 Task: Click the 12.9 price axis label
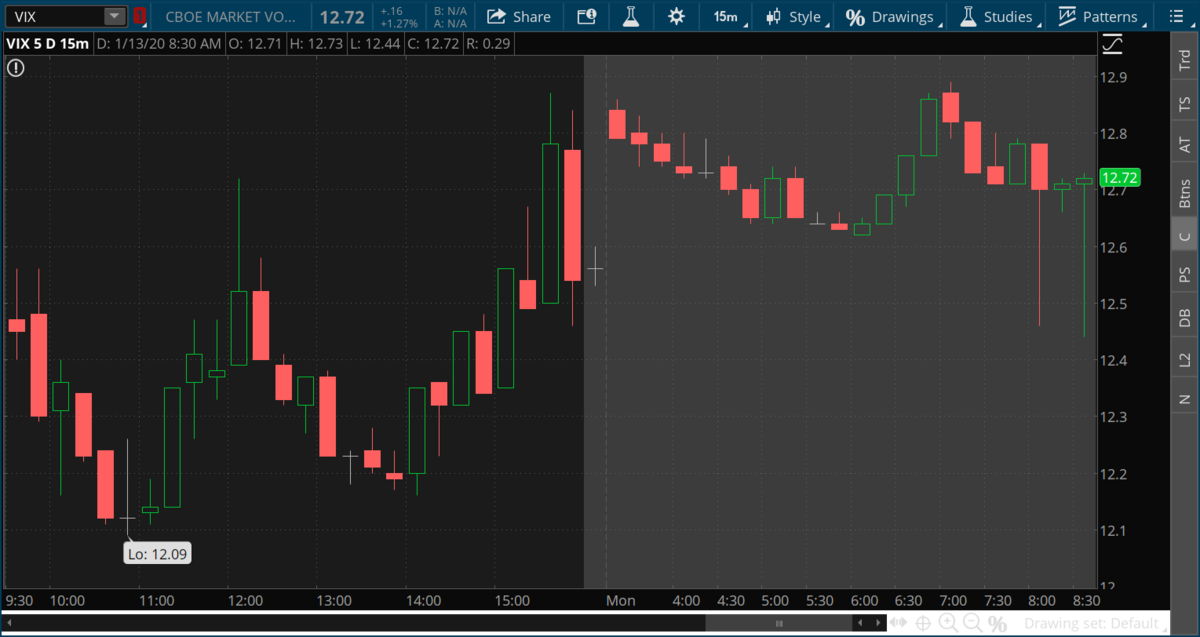(1114, 77)
